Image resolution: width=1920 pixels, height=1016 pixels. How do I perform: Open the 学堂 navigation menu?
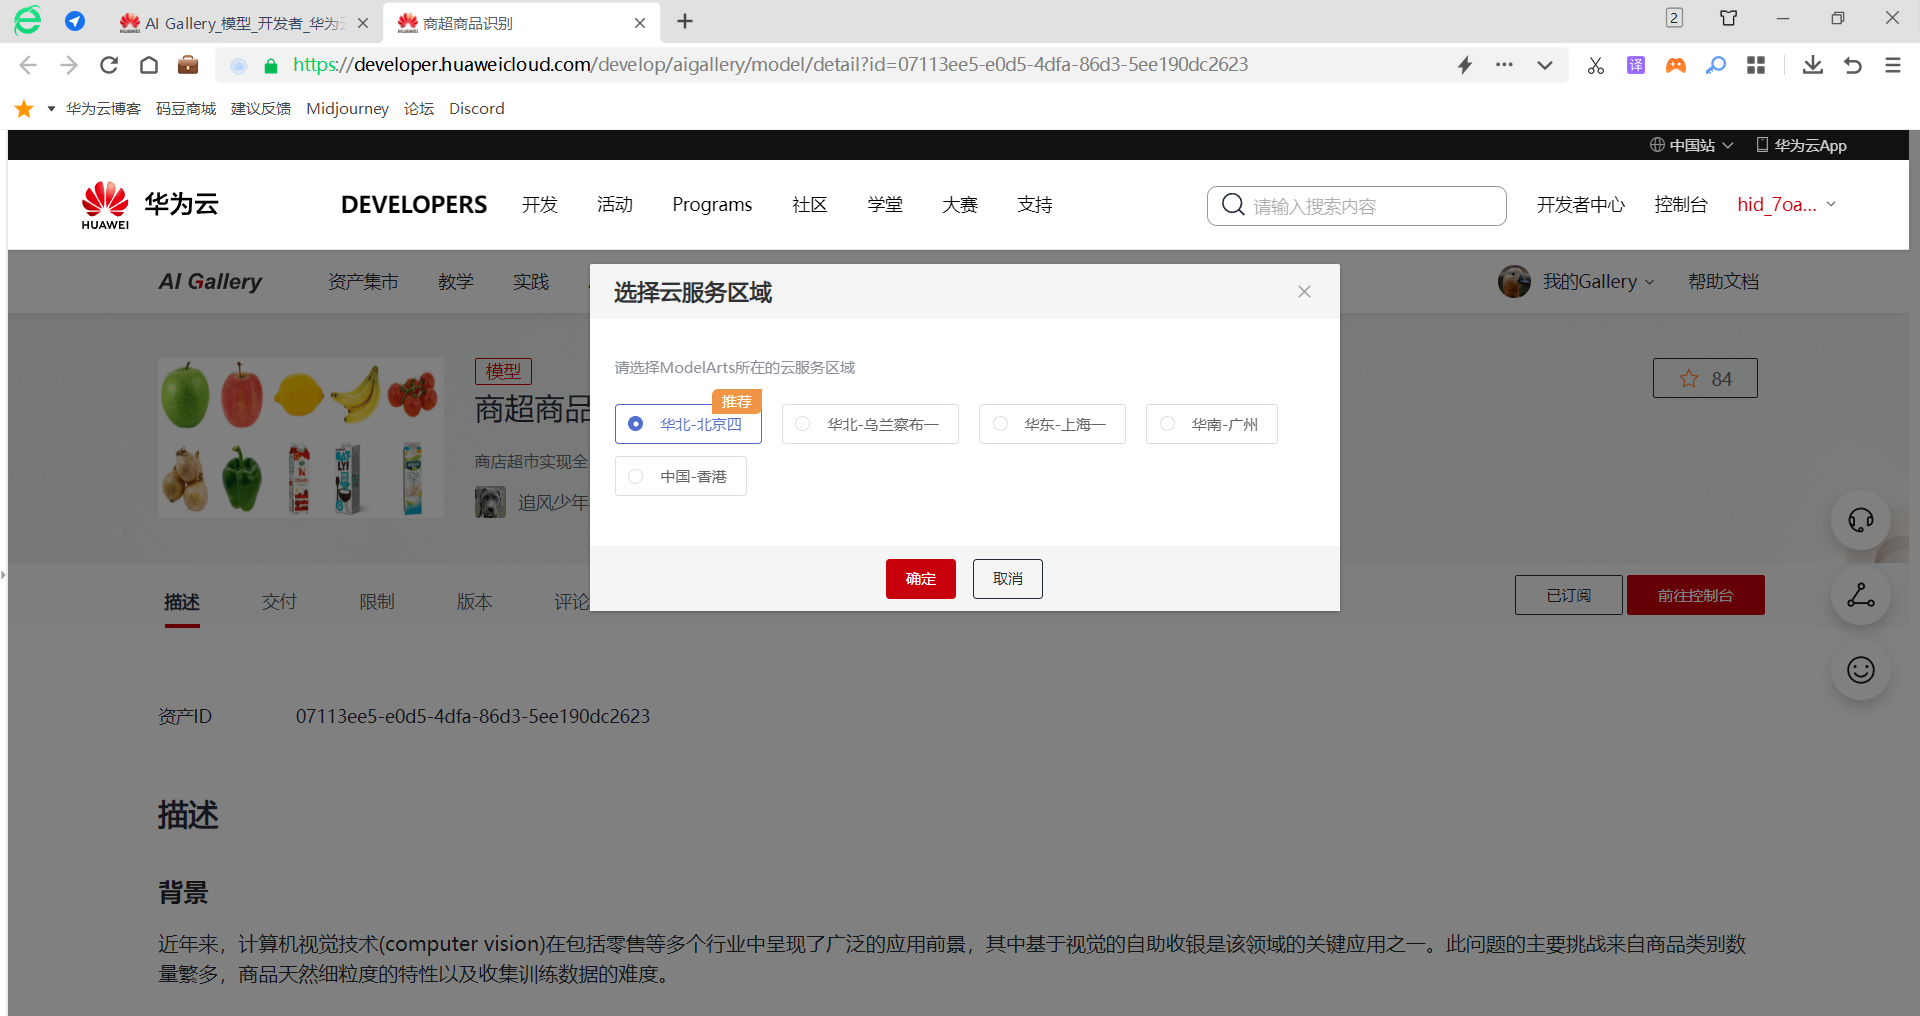[885, 205]
